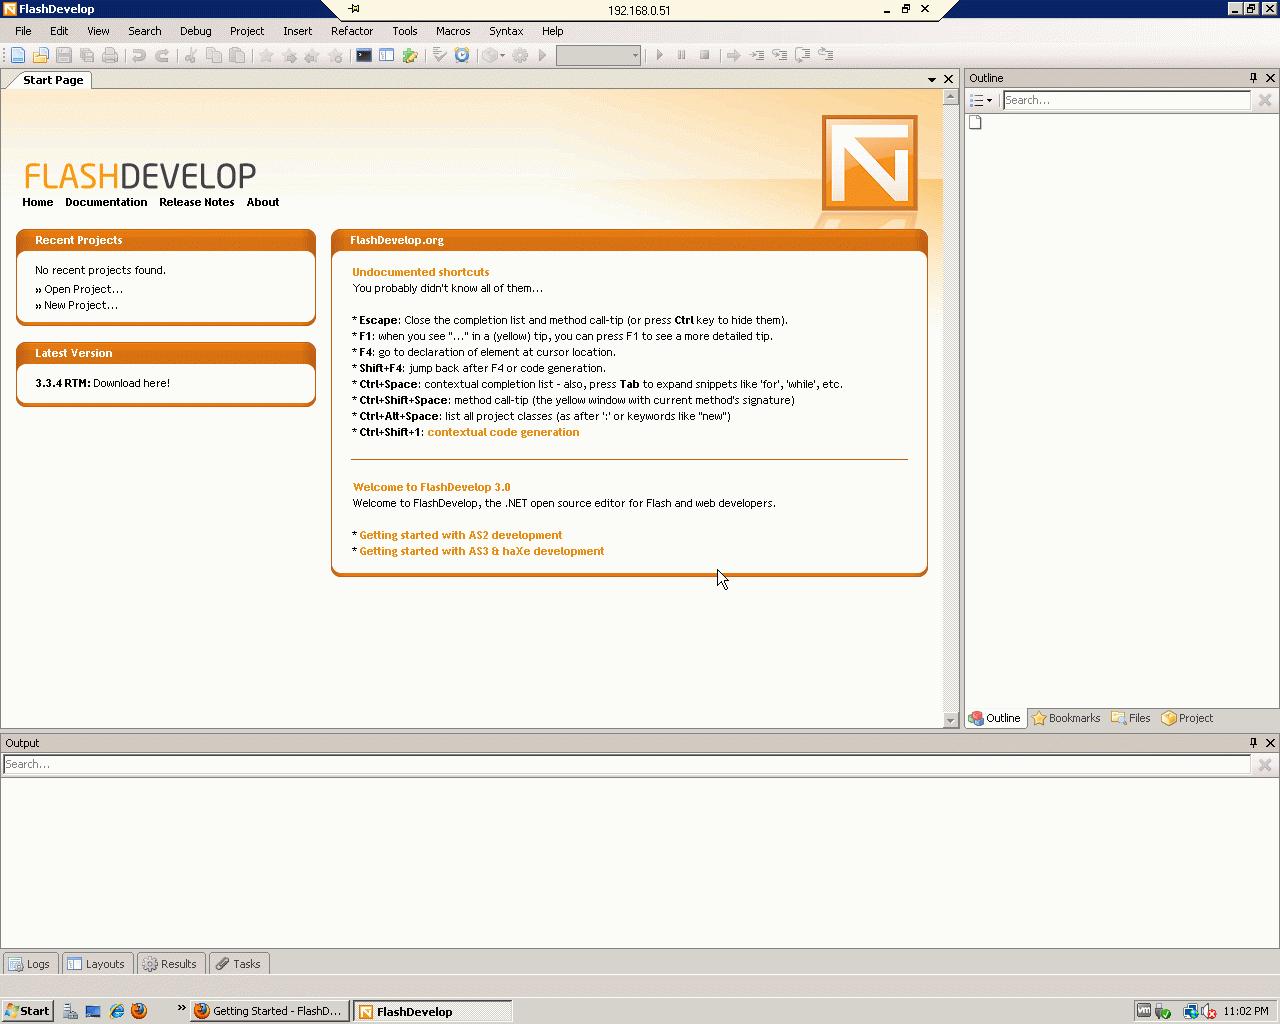
Task: Click the Cut scissors icon
Action: pos(191,55)
